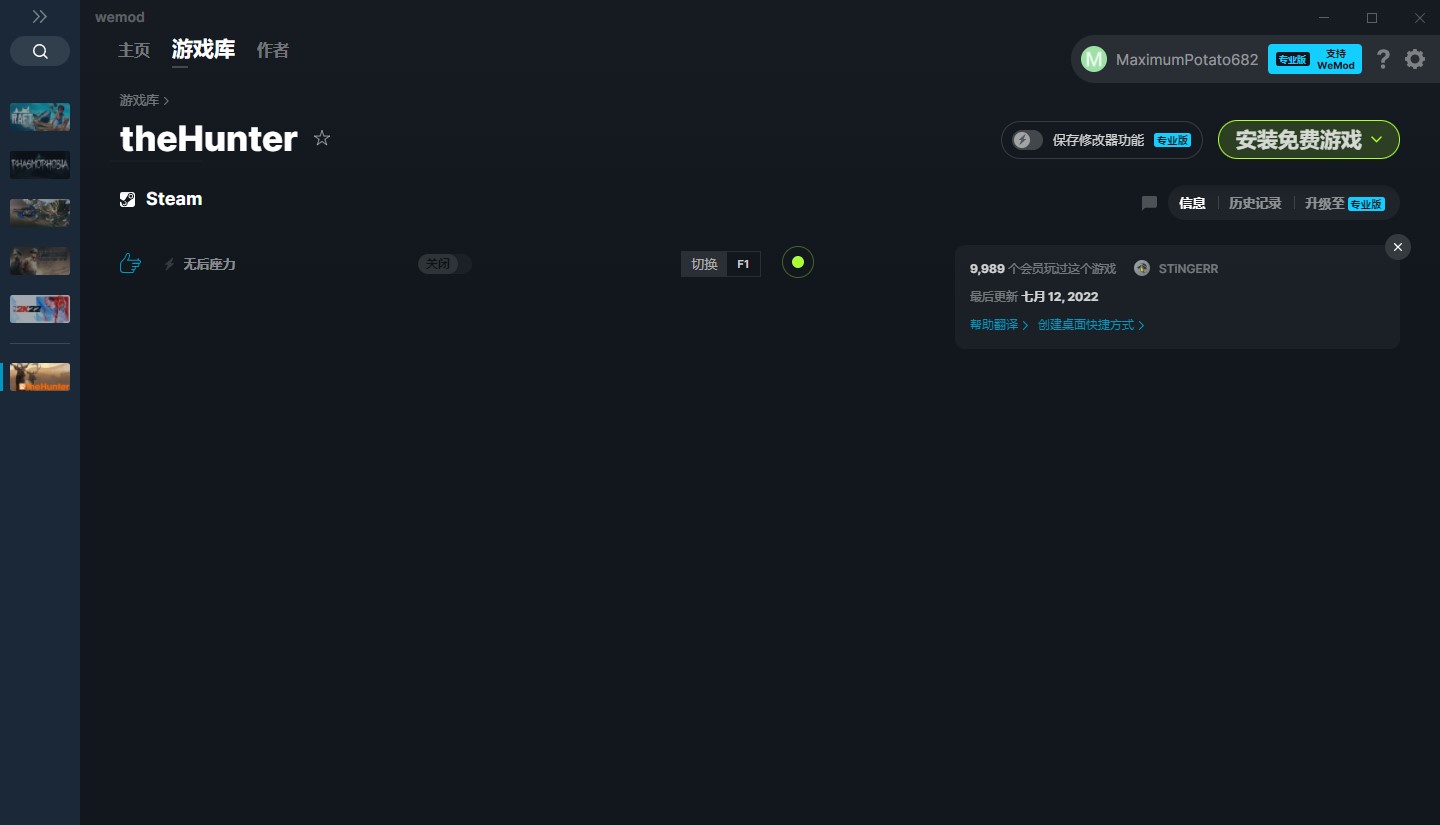Select the Phasmophobia game thumbnail
The height and width of the screenshot is (825, 1440).
(x=40, y=165)
